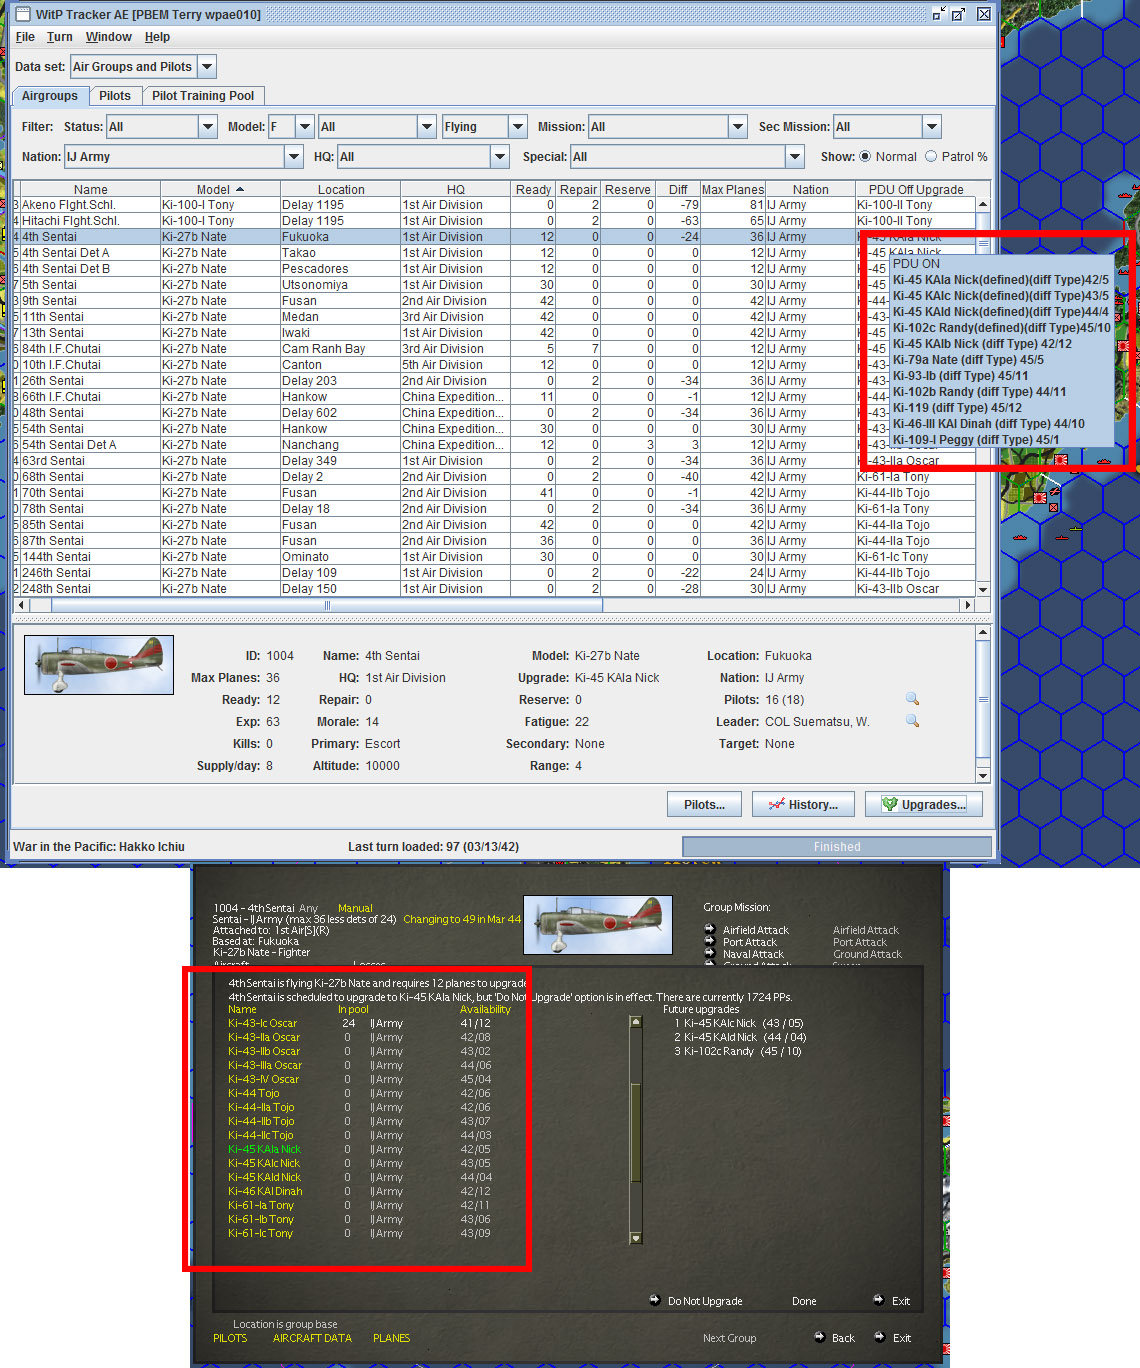This screenshot has height=1368, width=1140.
Task: Open the Data set dropdown
Action: [x=207, y=66]
